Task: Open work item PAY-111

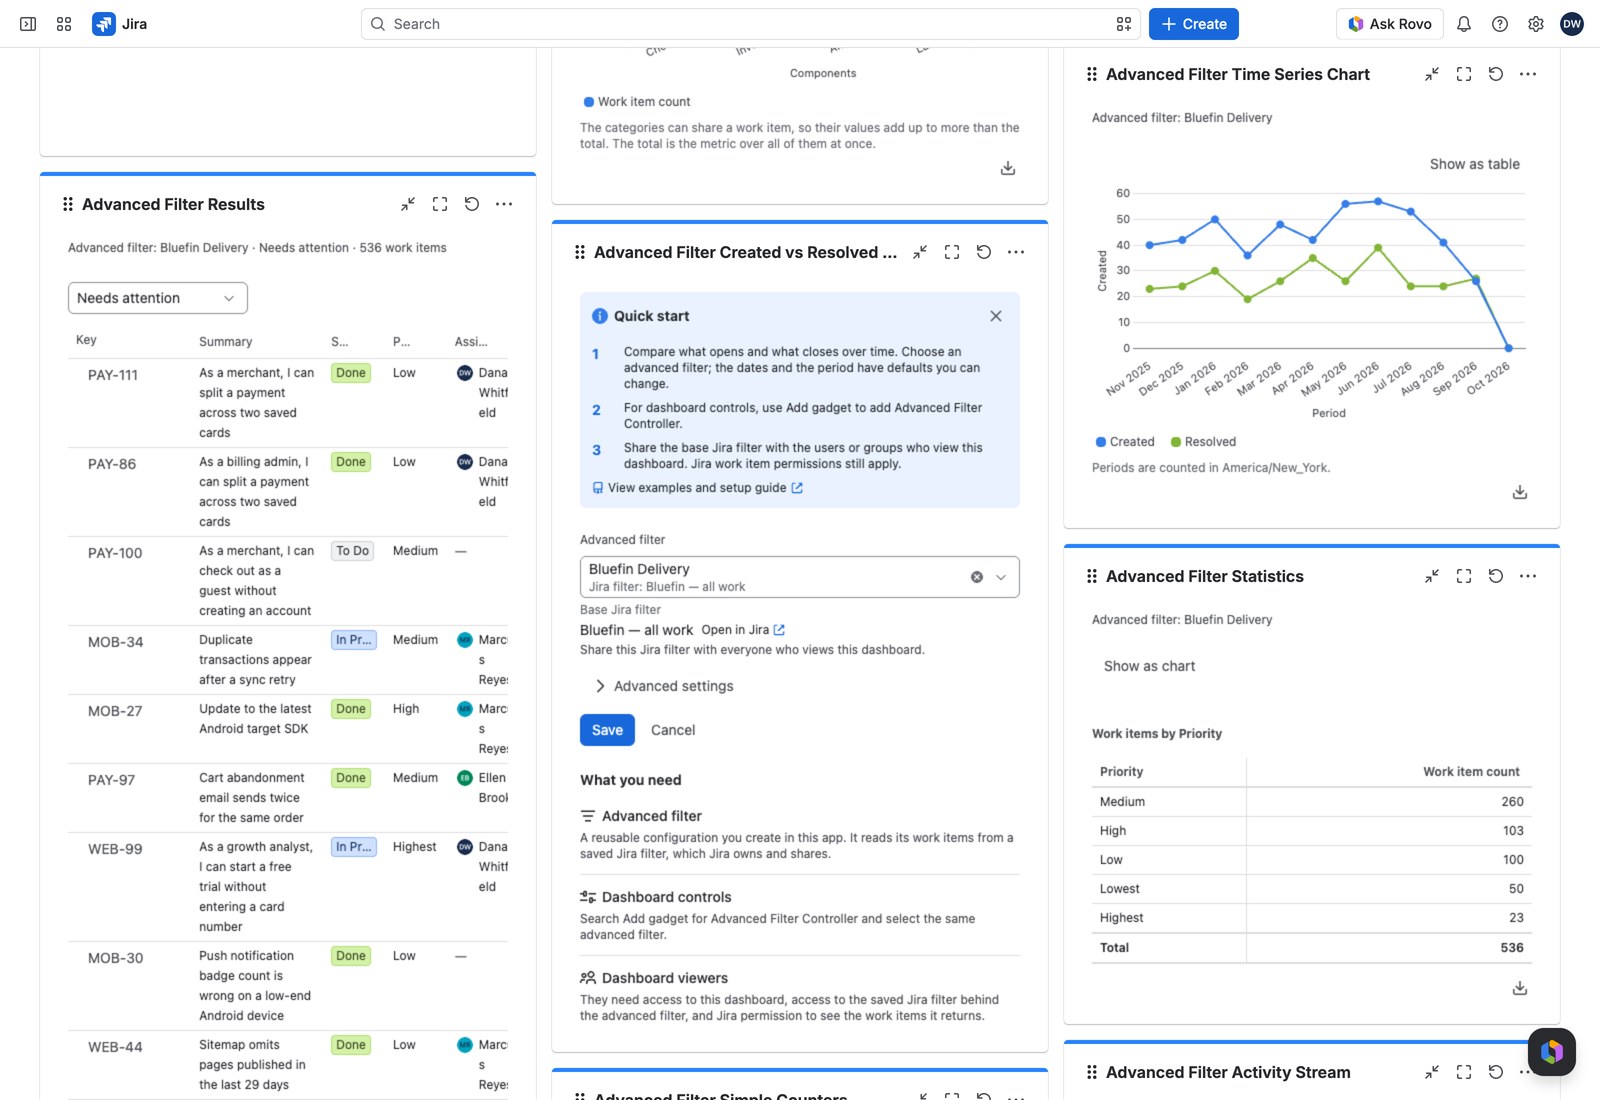Action: (113, 375)
